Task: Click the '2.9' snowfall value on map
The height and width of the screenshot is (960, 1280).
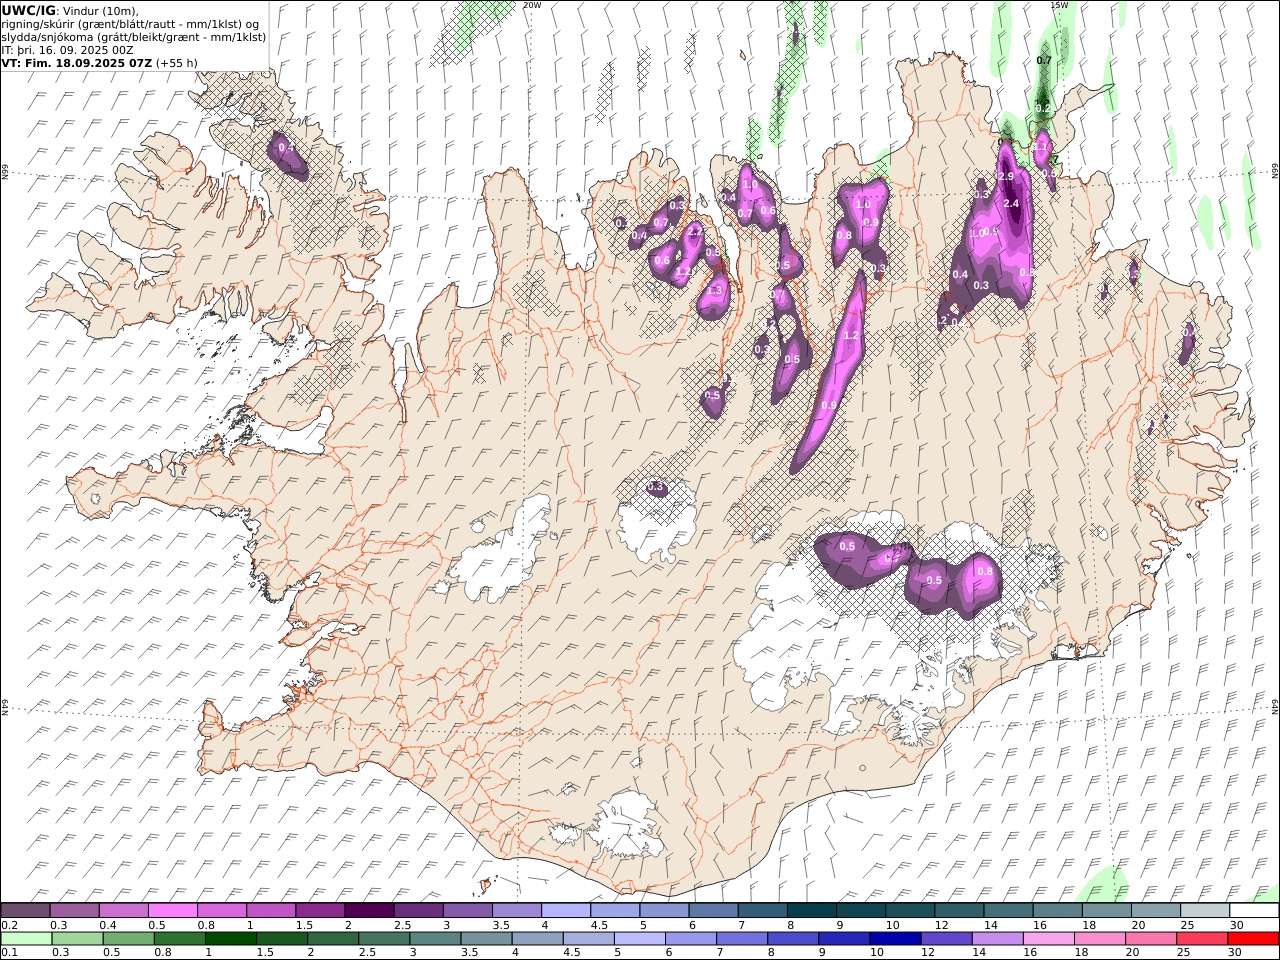Action: tap(1006, 177)
